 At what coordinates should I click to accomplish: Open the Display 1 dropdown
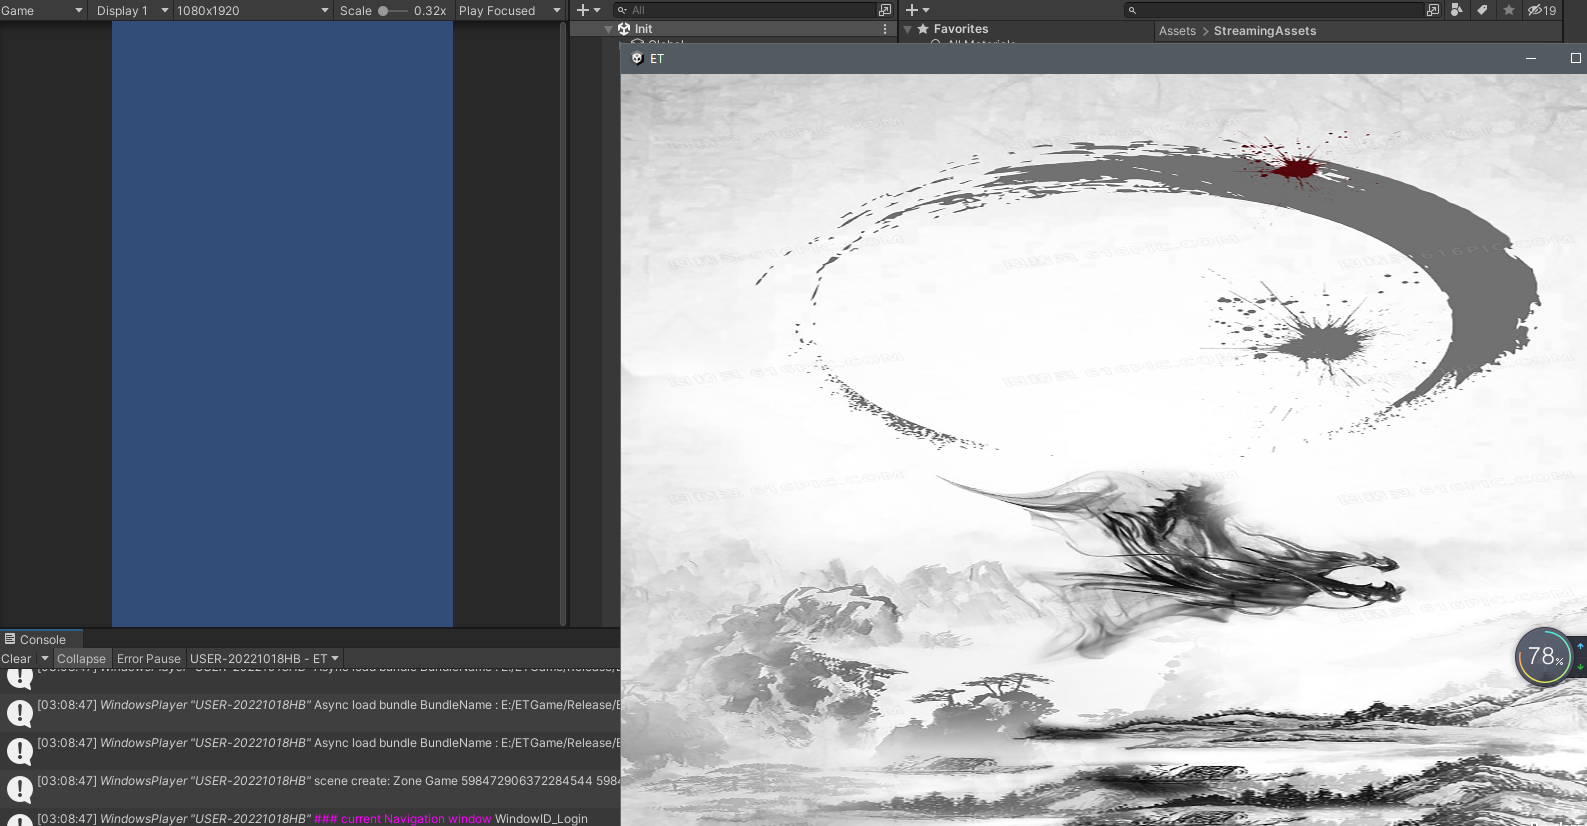[x=132, y=10]
